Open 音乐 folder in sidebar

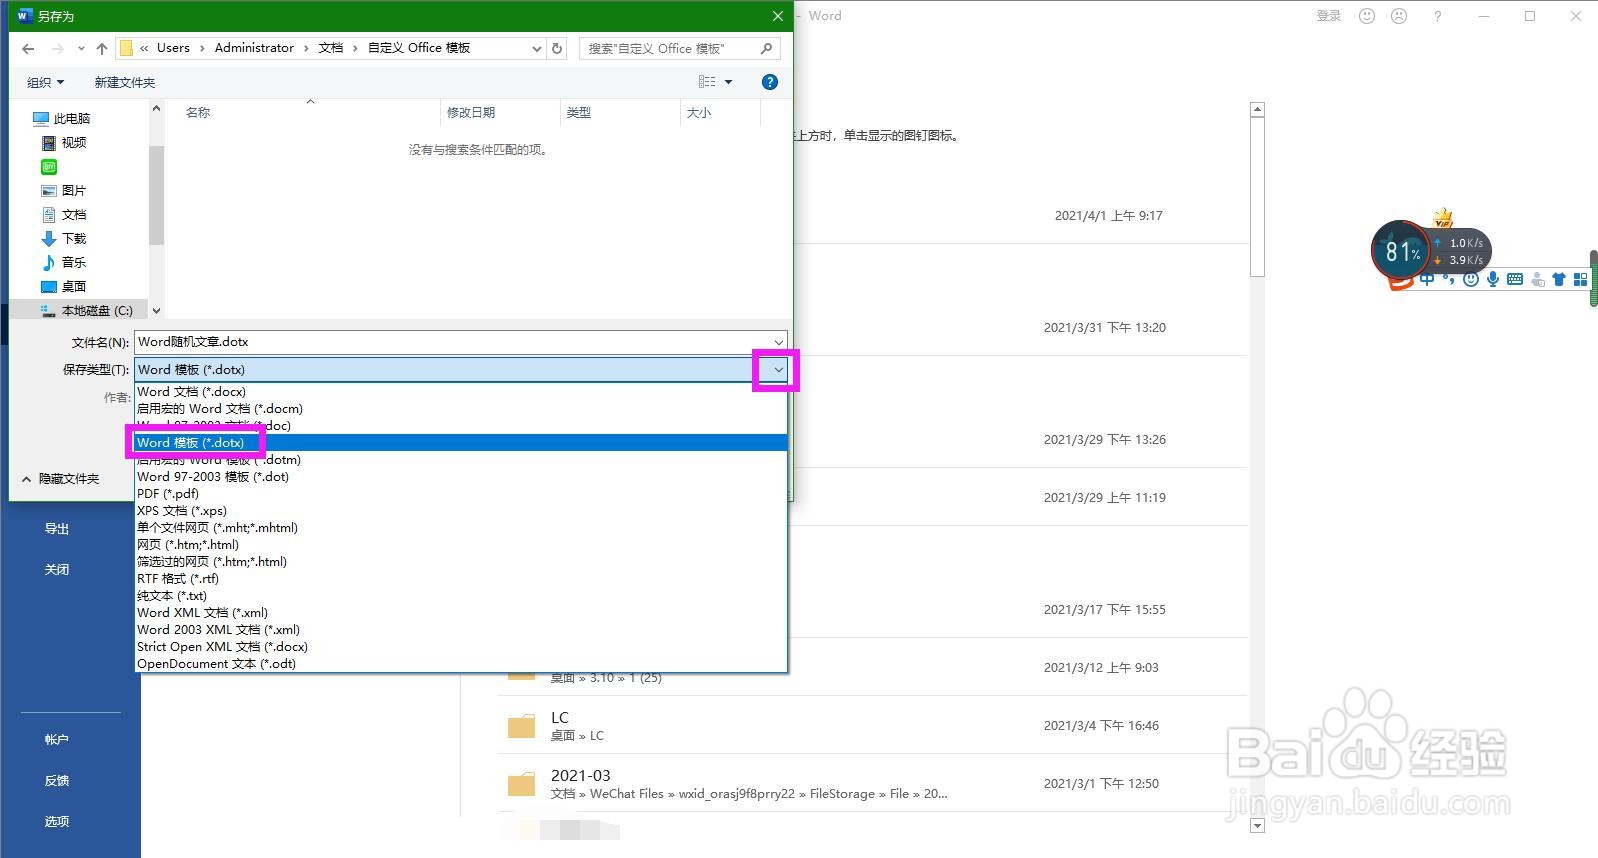64,262
